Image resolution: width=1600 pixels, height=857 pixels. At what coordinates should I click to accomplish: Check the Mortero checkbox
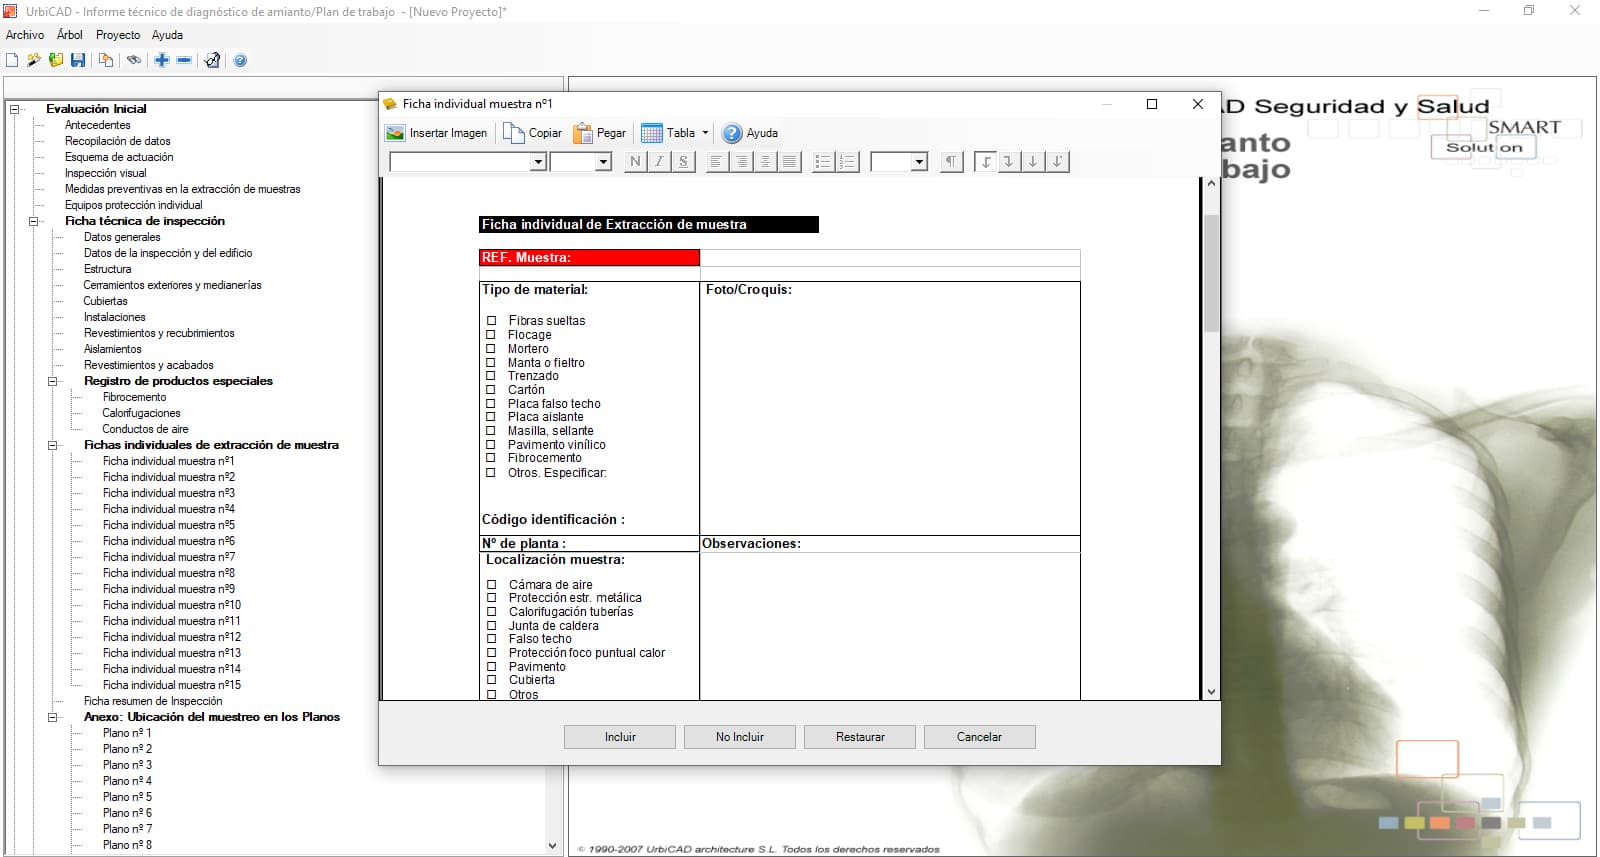(x=491, y=349)
